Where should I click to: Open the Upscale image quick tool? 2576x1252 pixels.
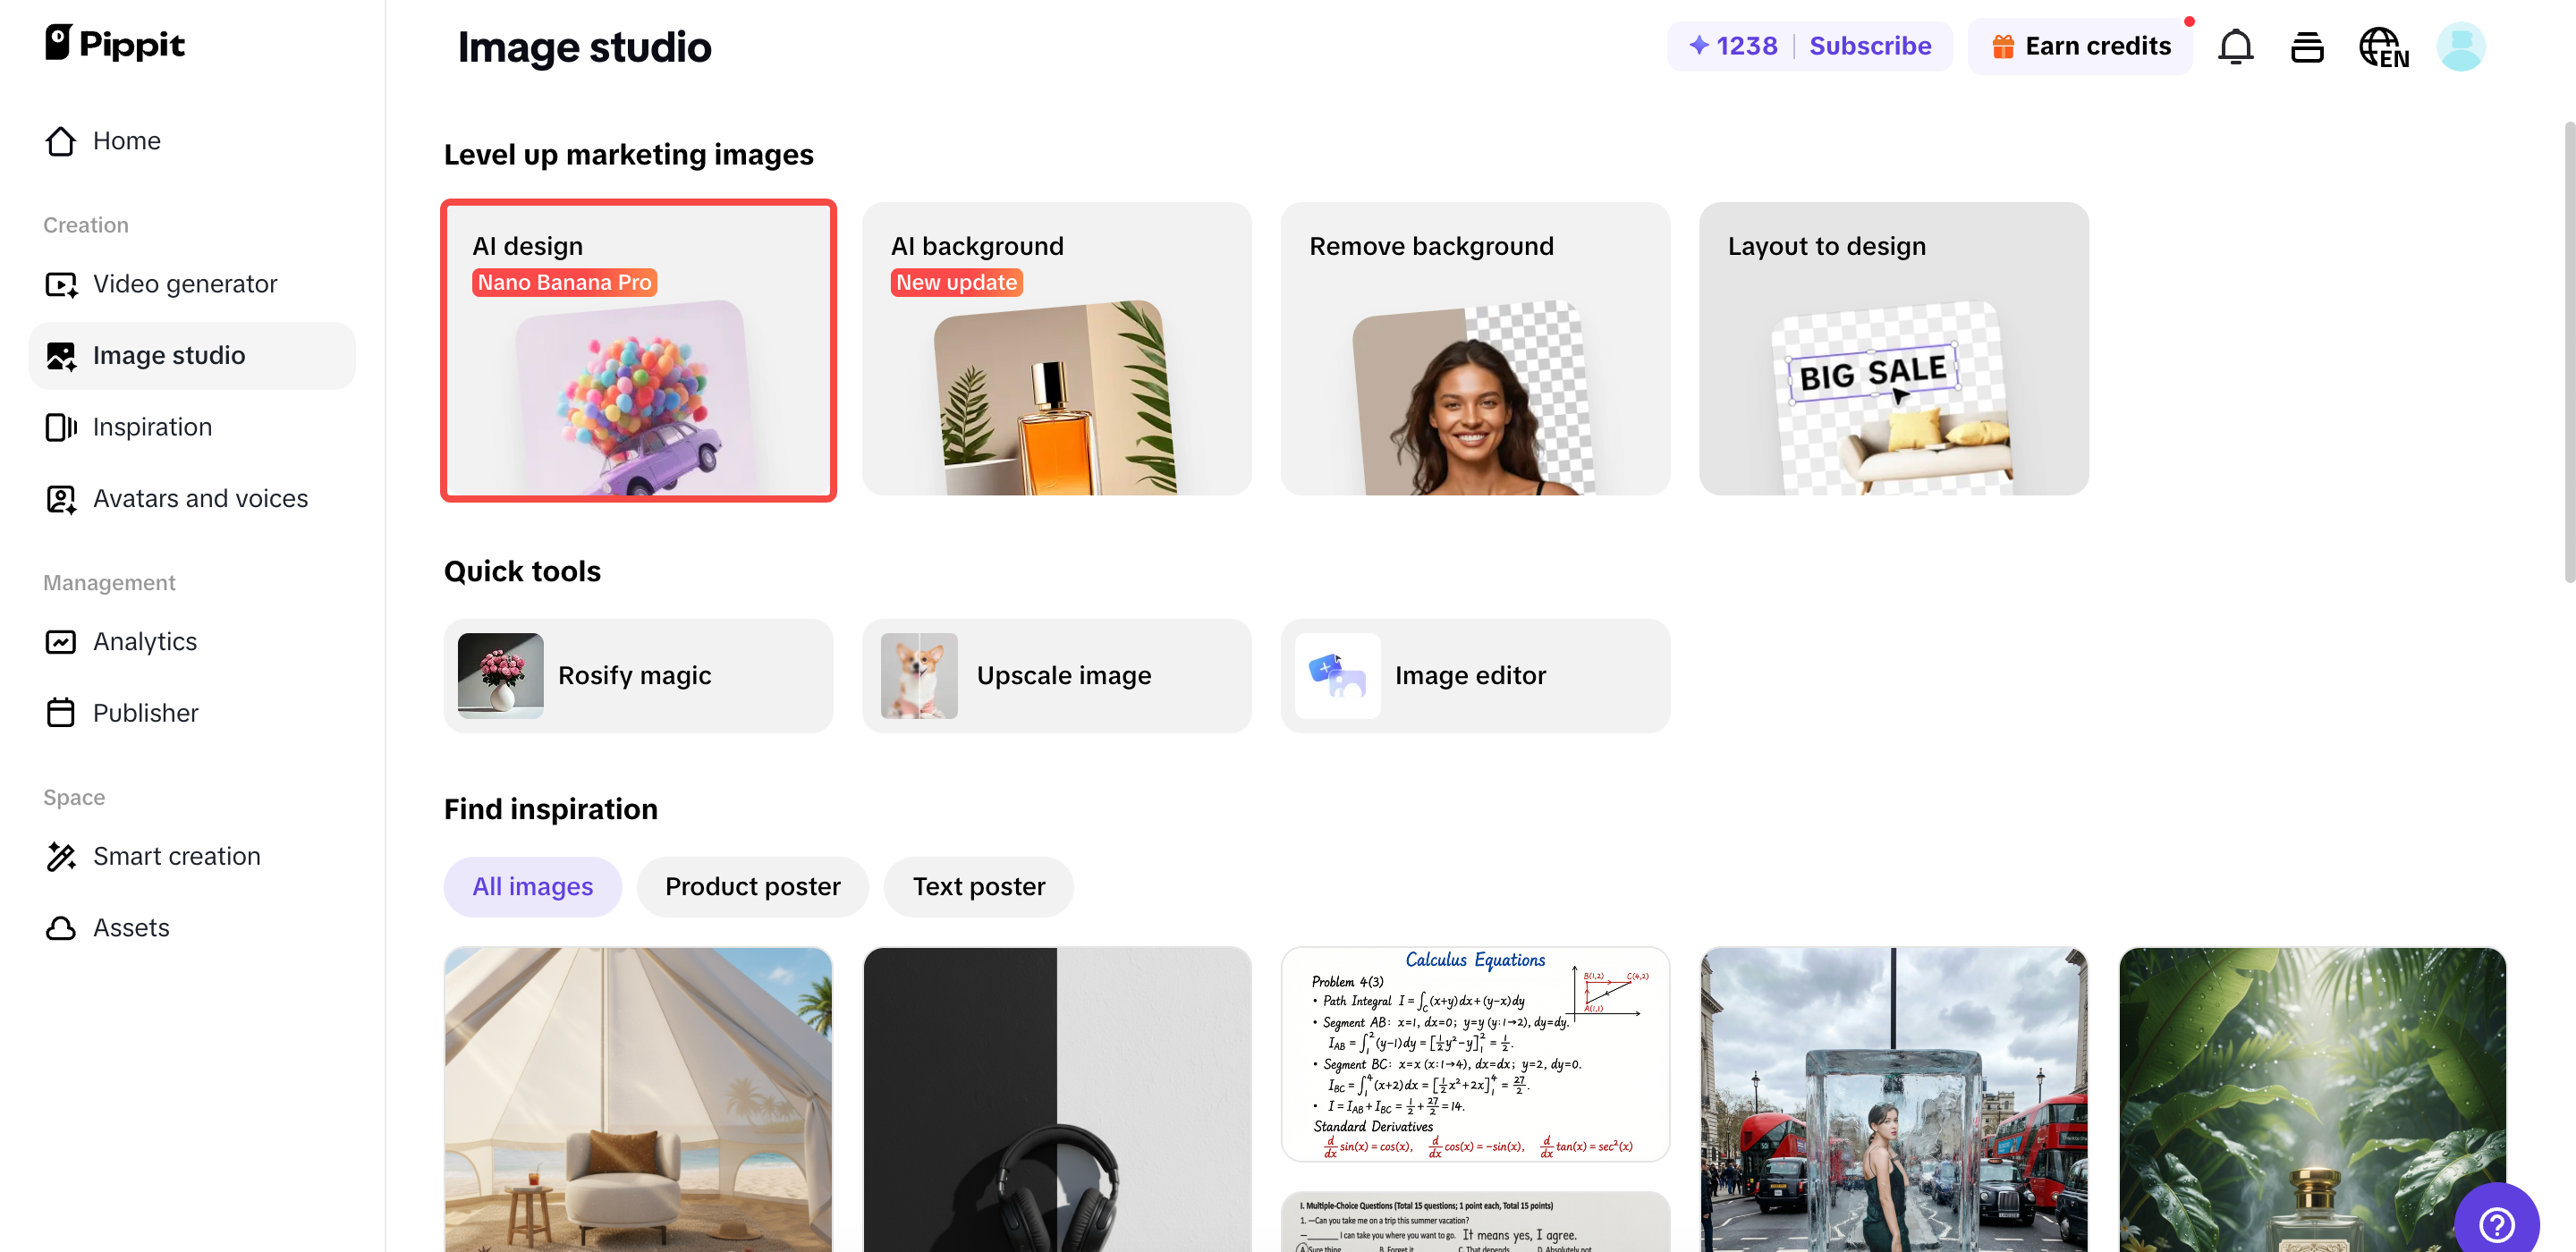(1056, 675)
